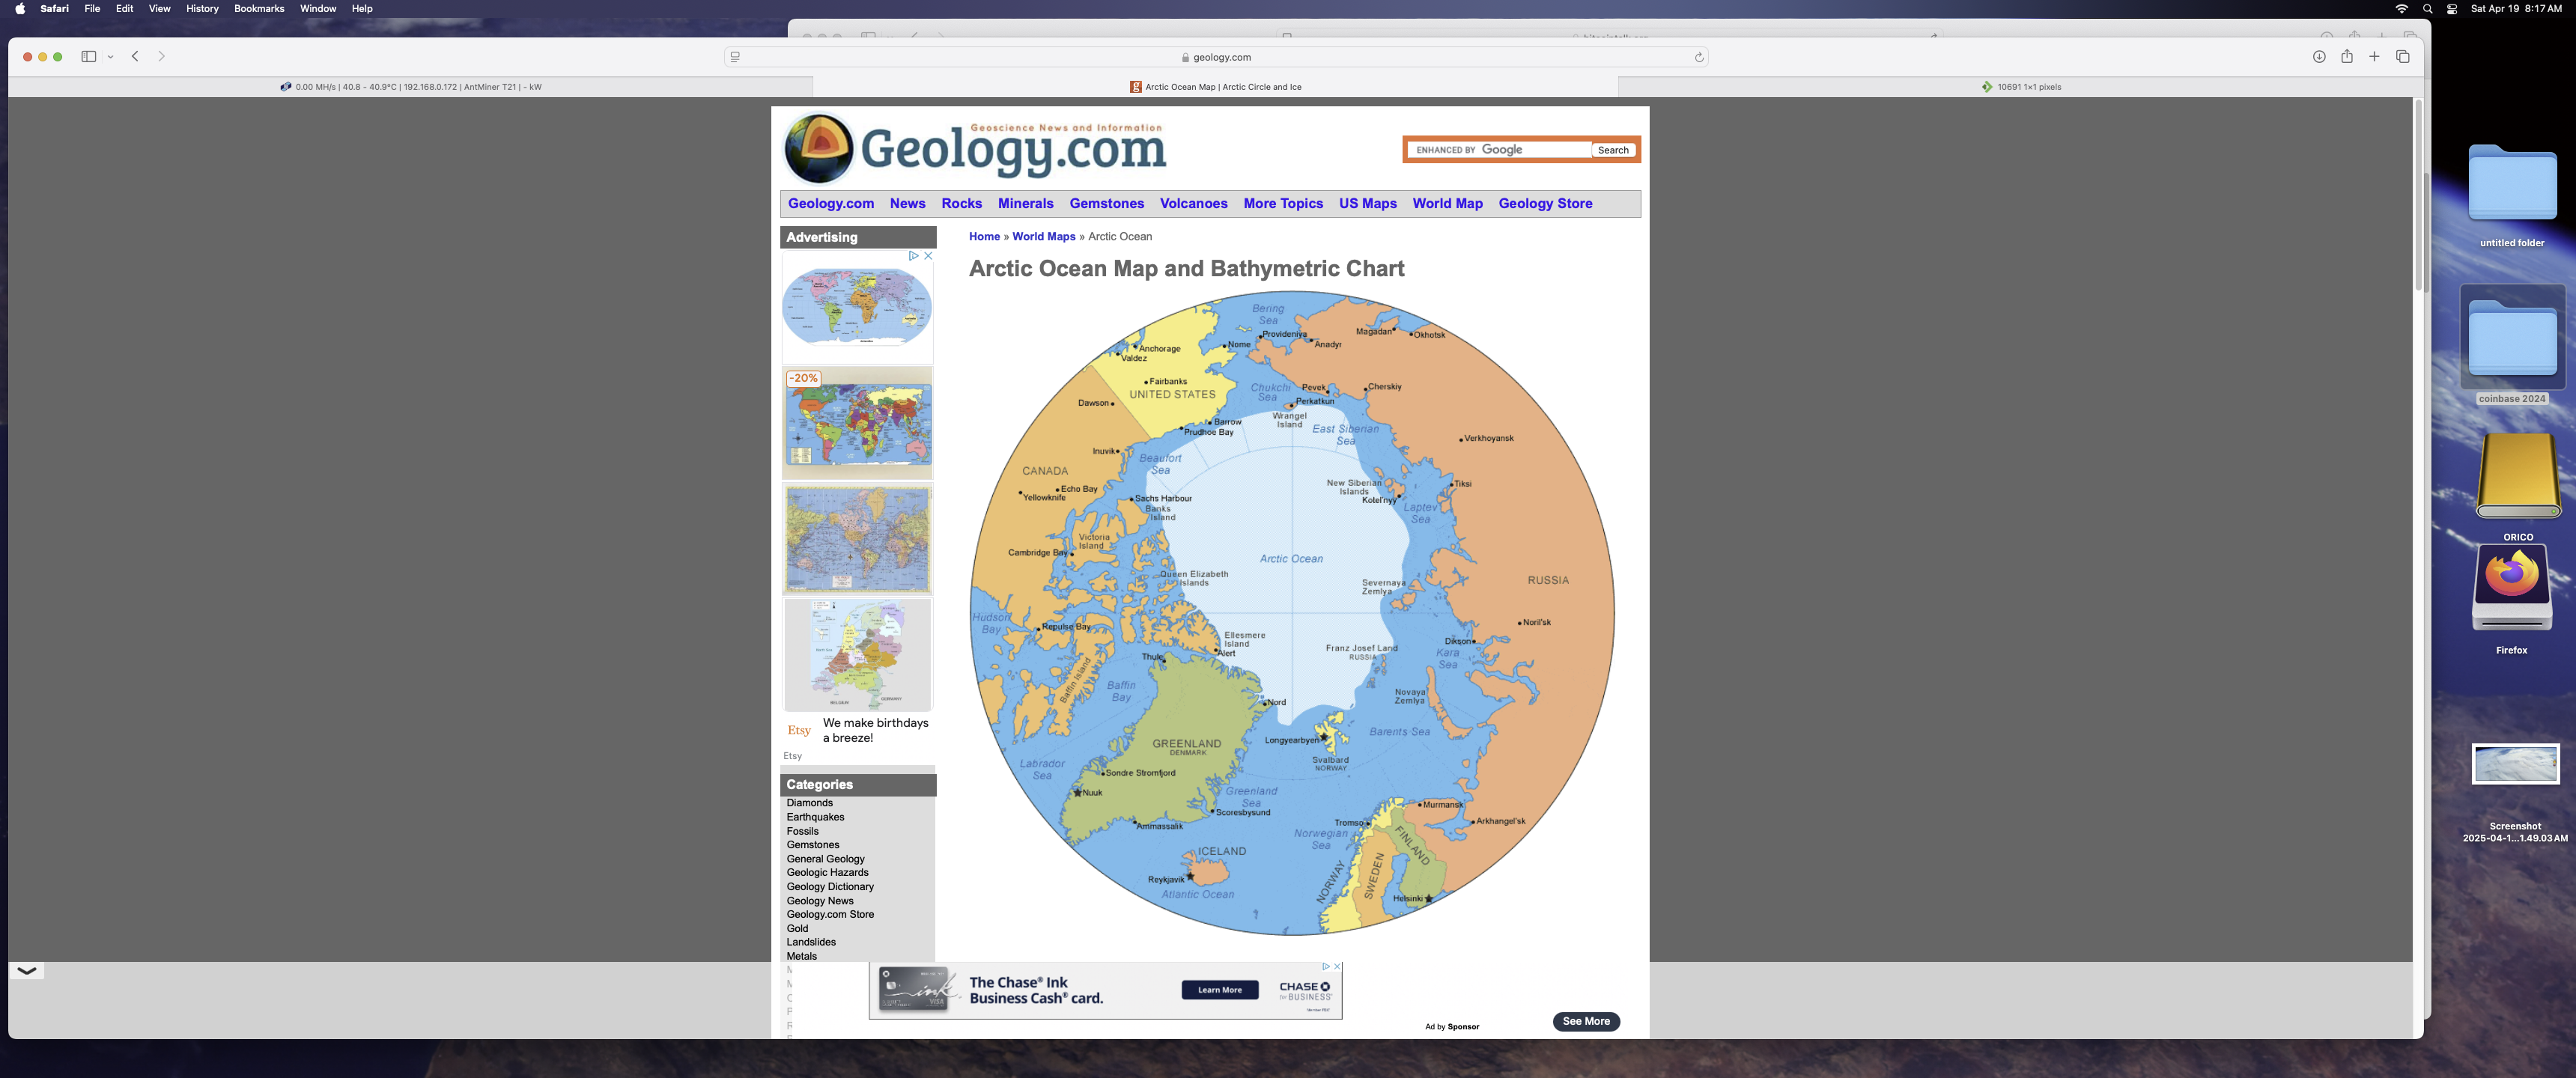Click the page vertical scrollbar

[x=2418, y=195]
